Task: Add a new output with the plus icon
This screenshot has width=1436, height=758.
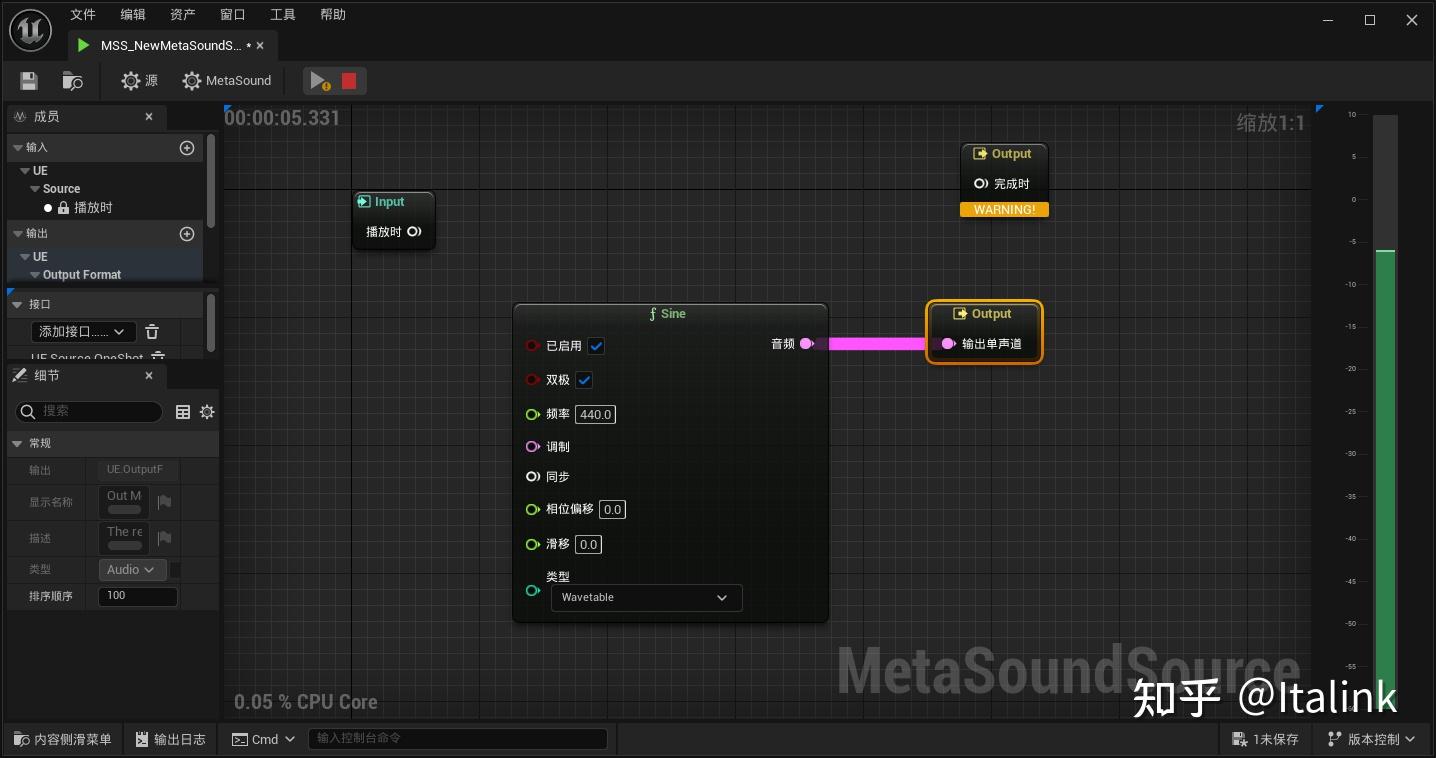Action: [187, 234]
